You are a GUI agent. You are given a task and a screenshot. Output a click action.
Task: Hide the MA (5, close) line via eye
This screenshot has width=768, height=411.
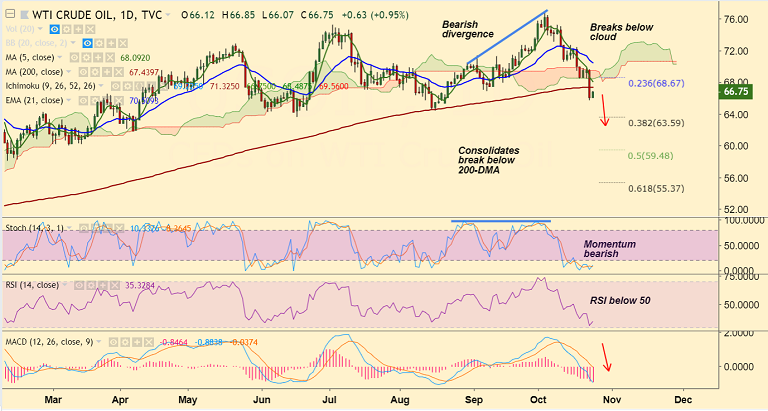click(x=74, y=57)
